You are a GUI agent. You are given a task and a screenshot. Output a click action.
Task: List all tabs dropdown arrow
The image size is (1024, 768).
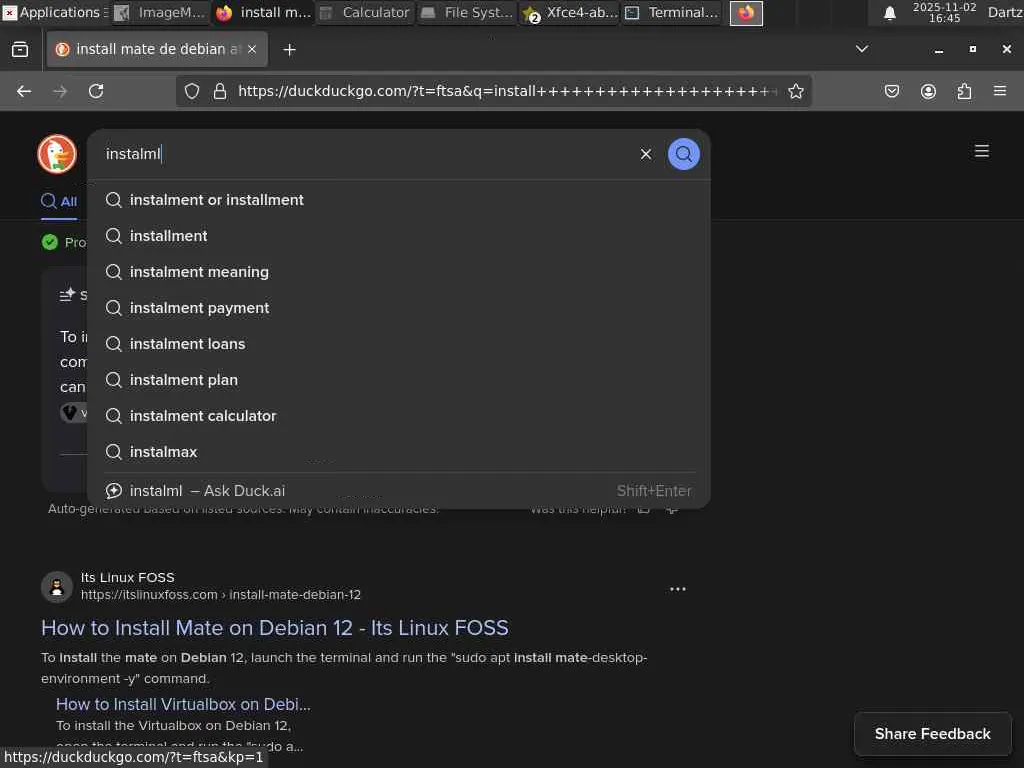coord(861,49)
